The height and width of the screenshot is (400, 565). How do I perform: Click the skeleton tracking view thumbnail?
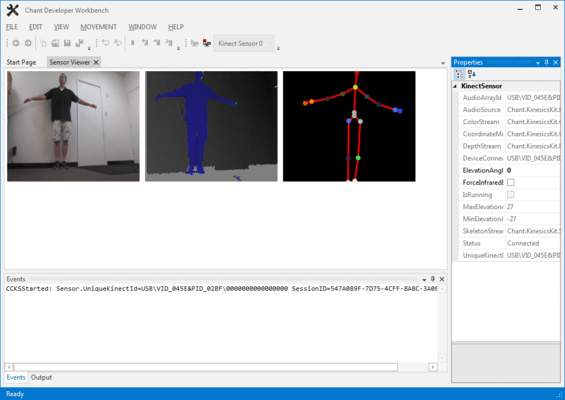(x=349, y=126)
